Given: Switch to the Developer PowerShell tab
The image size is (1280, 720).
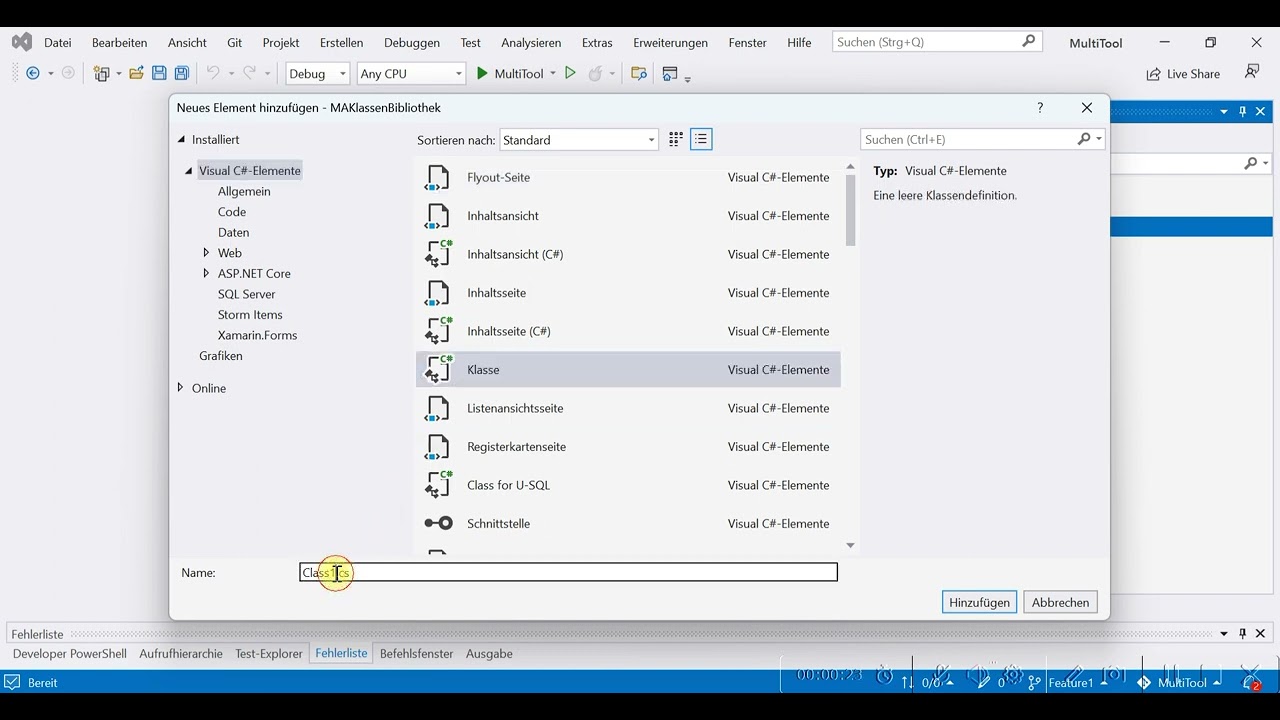Looking at the screenshot, I should (x=70, y=654).
